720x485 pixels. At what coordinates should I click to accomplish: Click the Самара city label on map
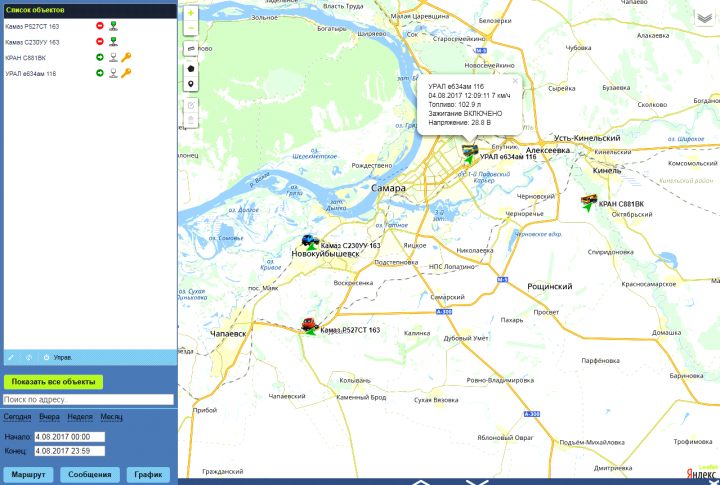click(388, 188)
